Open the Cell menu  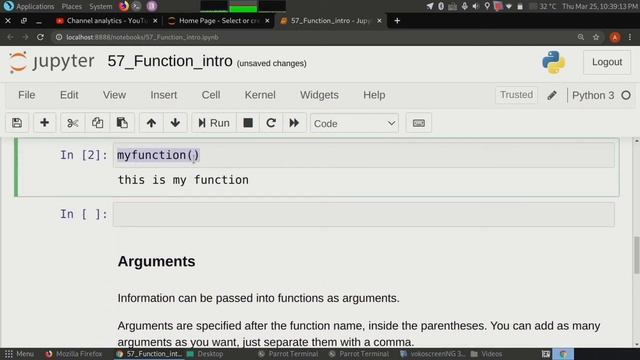pyautogui.click(x=211, y=95)
